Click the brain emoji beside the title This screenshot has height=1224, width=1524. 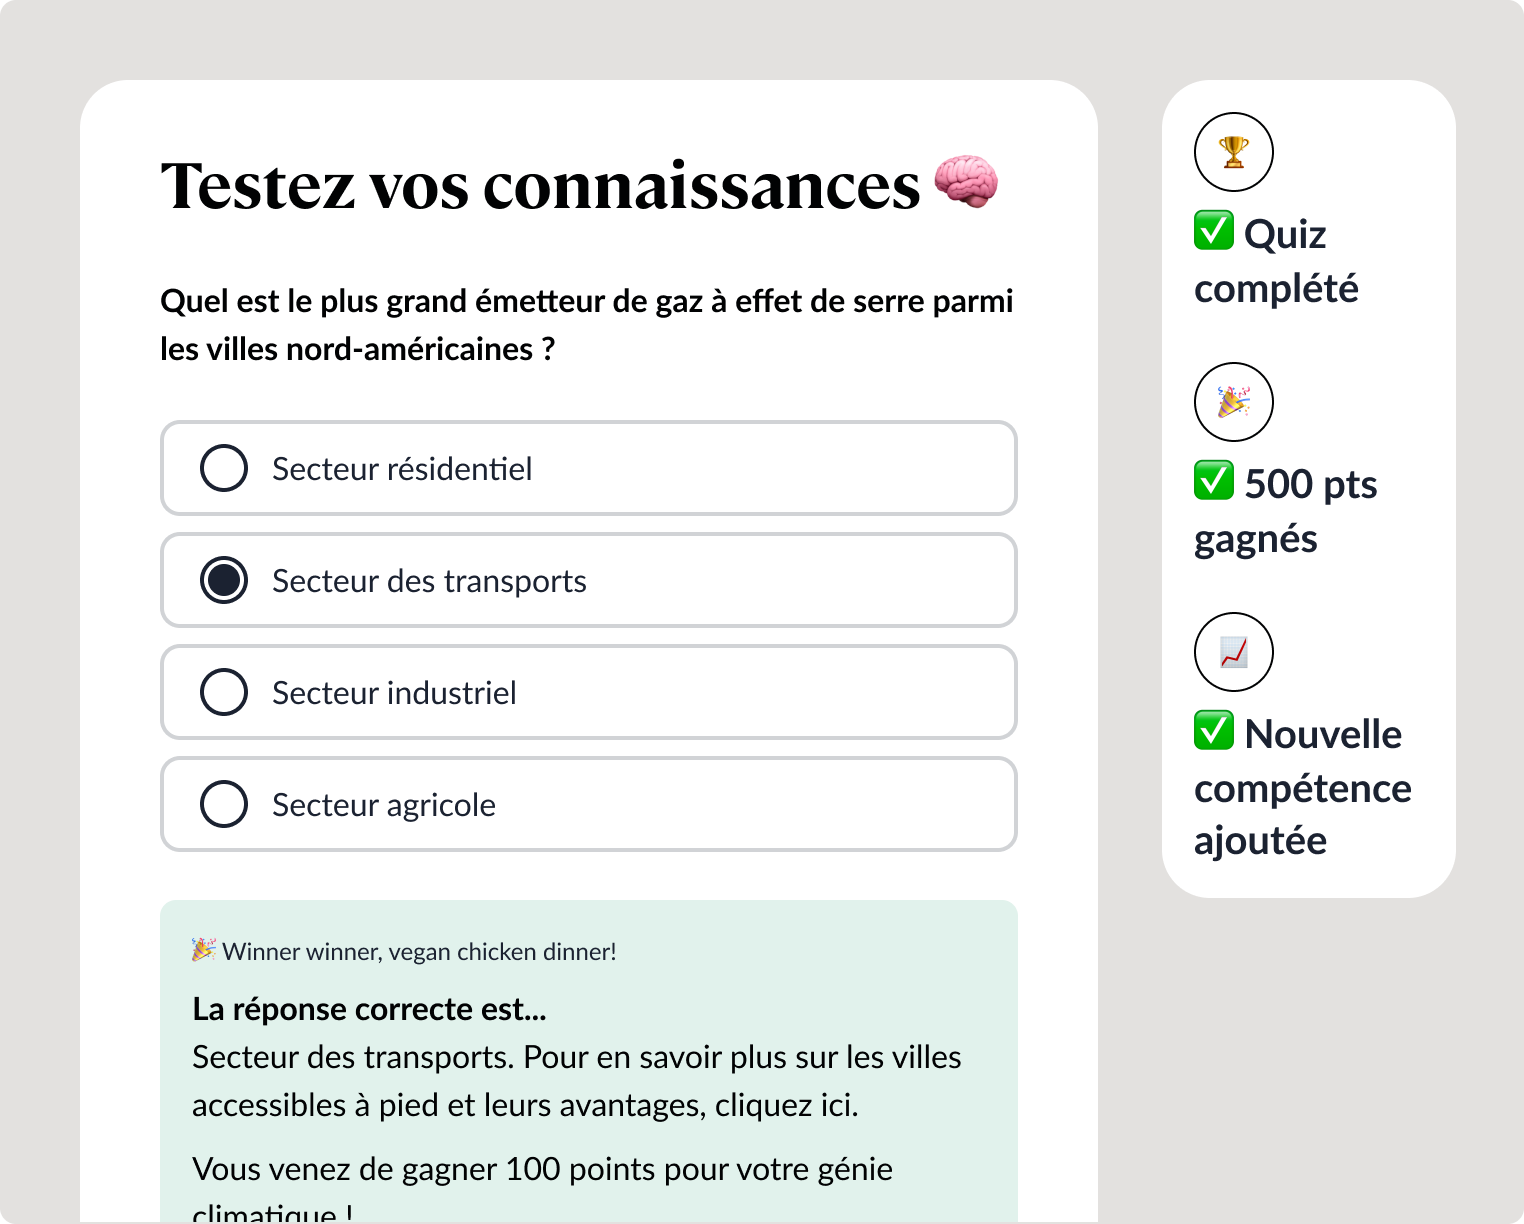(x=966, y=182)
